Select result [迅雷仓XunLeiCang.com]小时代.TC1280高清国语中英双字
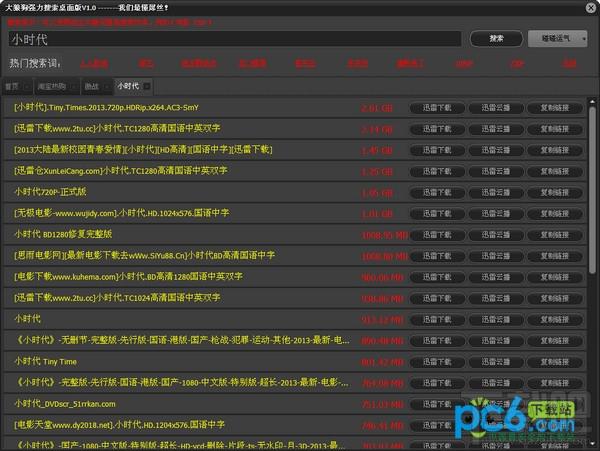This screenshot has width=600, height=451. point(121,171)
